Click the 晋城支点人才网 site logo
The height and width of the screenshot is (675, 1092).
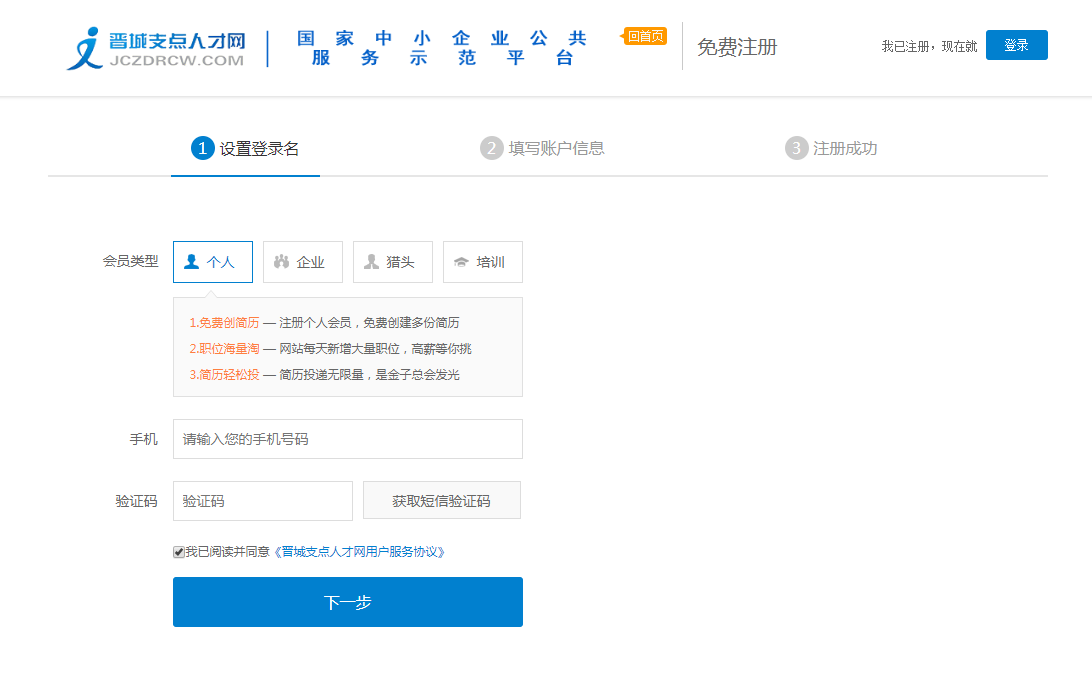(155, 48)
